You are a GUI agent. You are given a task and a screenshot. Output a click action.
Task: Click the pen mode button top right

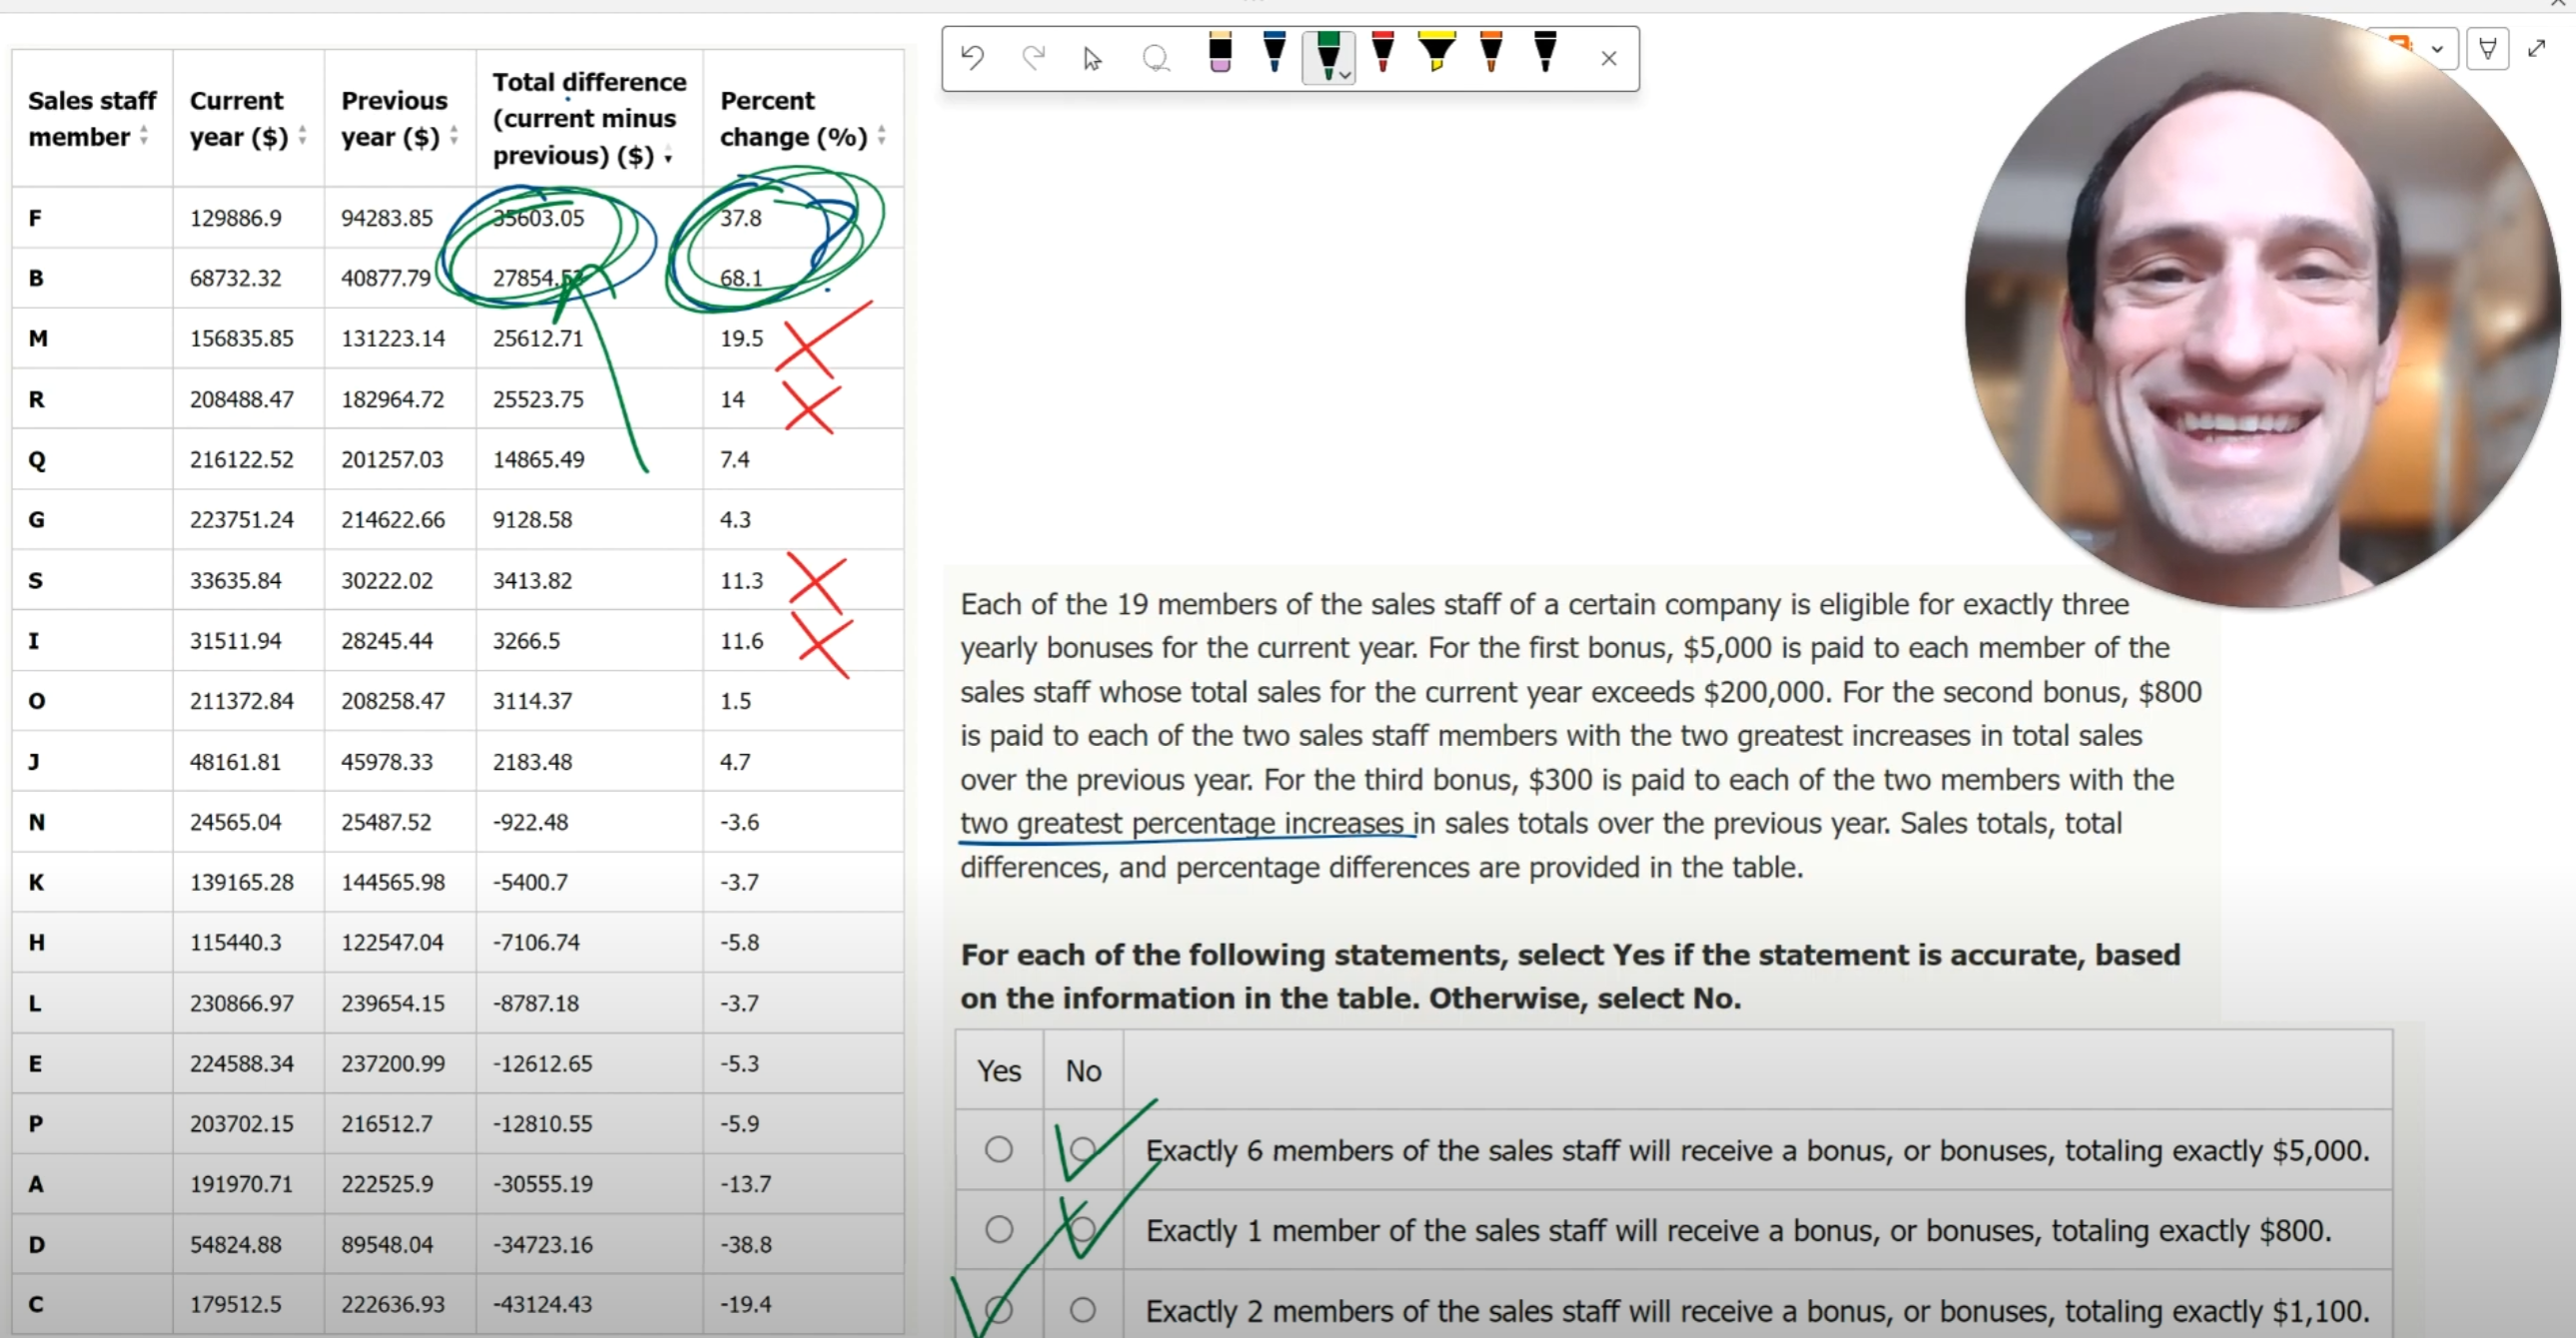2490,48
